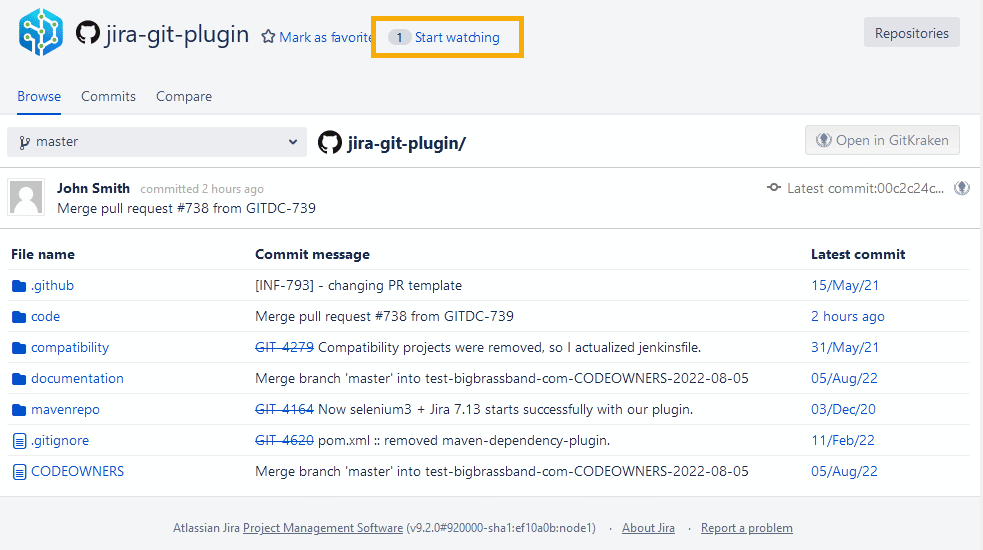Switch to the Compare tab
The image size is (983, 550).
click(x=184, y=96)
